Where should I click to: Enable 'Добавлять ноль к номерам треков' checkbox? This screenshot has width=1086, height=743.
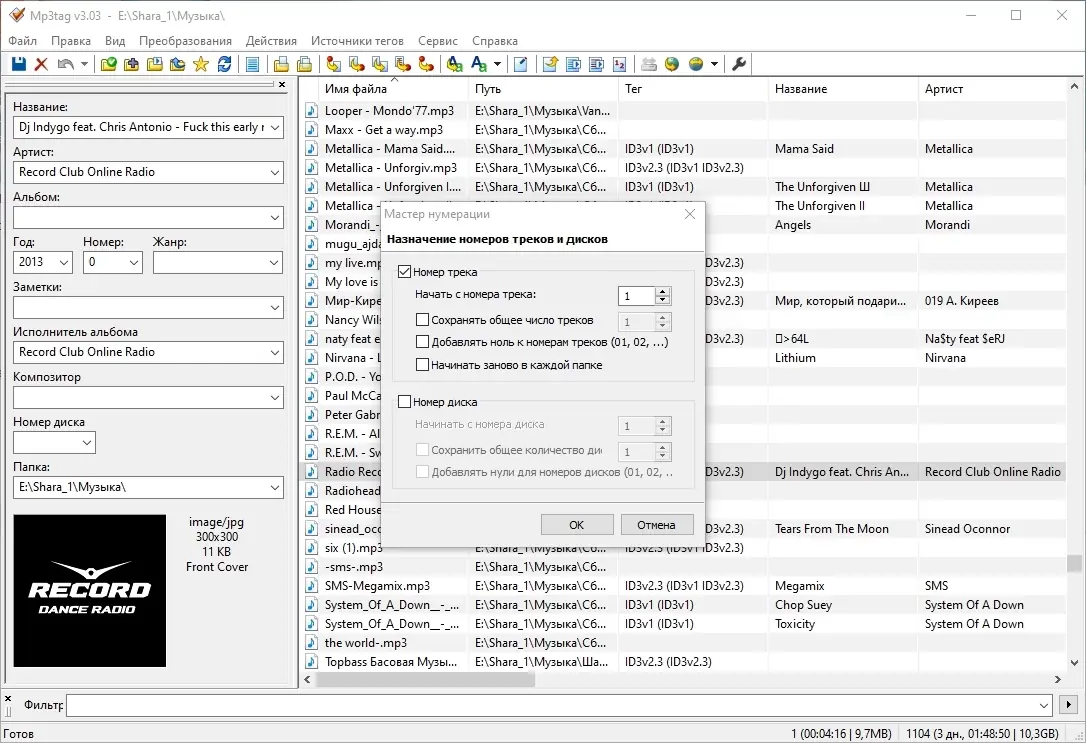[x=422, y=342]
